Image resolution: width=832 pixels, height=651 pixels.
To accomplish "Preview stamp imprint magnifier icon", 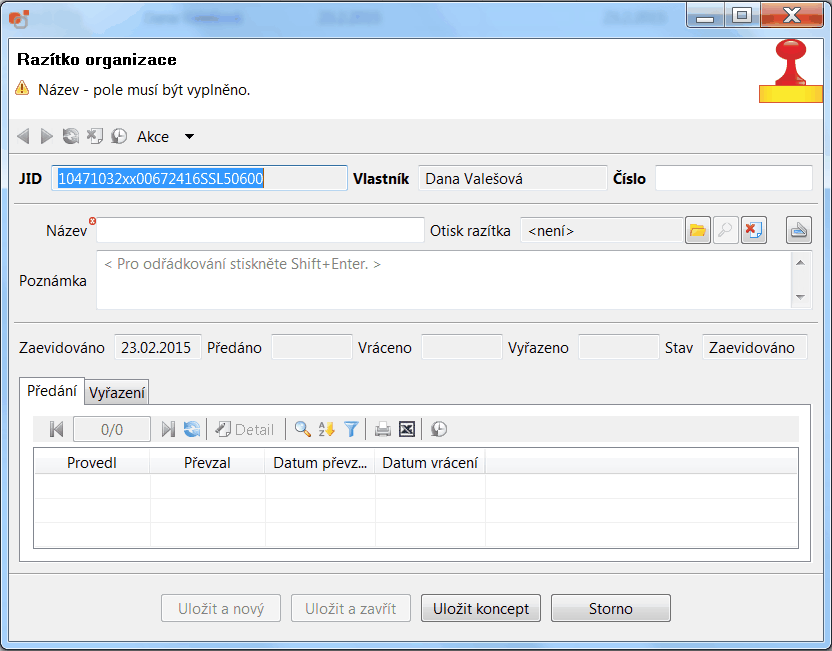I will tap(725, 230).
